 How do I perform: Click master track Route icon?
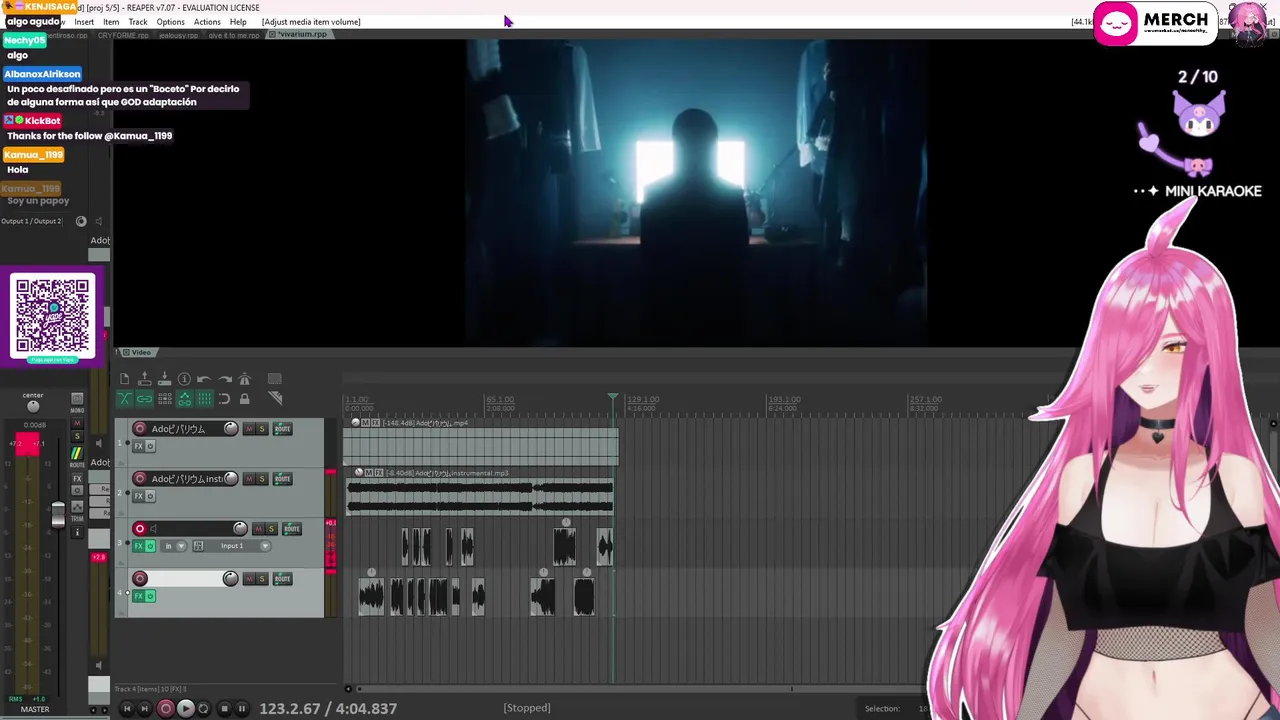click(77, 453)
